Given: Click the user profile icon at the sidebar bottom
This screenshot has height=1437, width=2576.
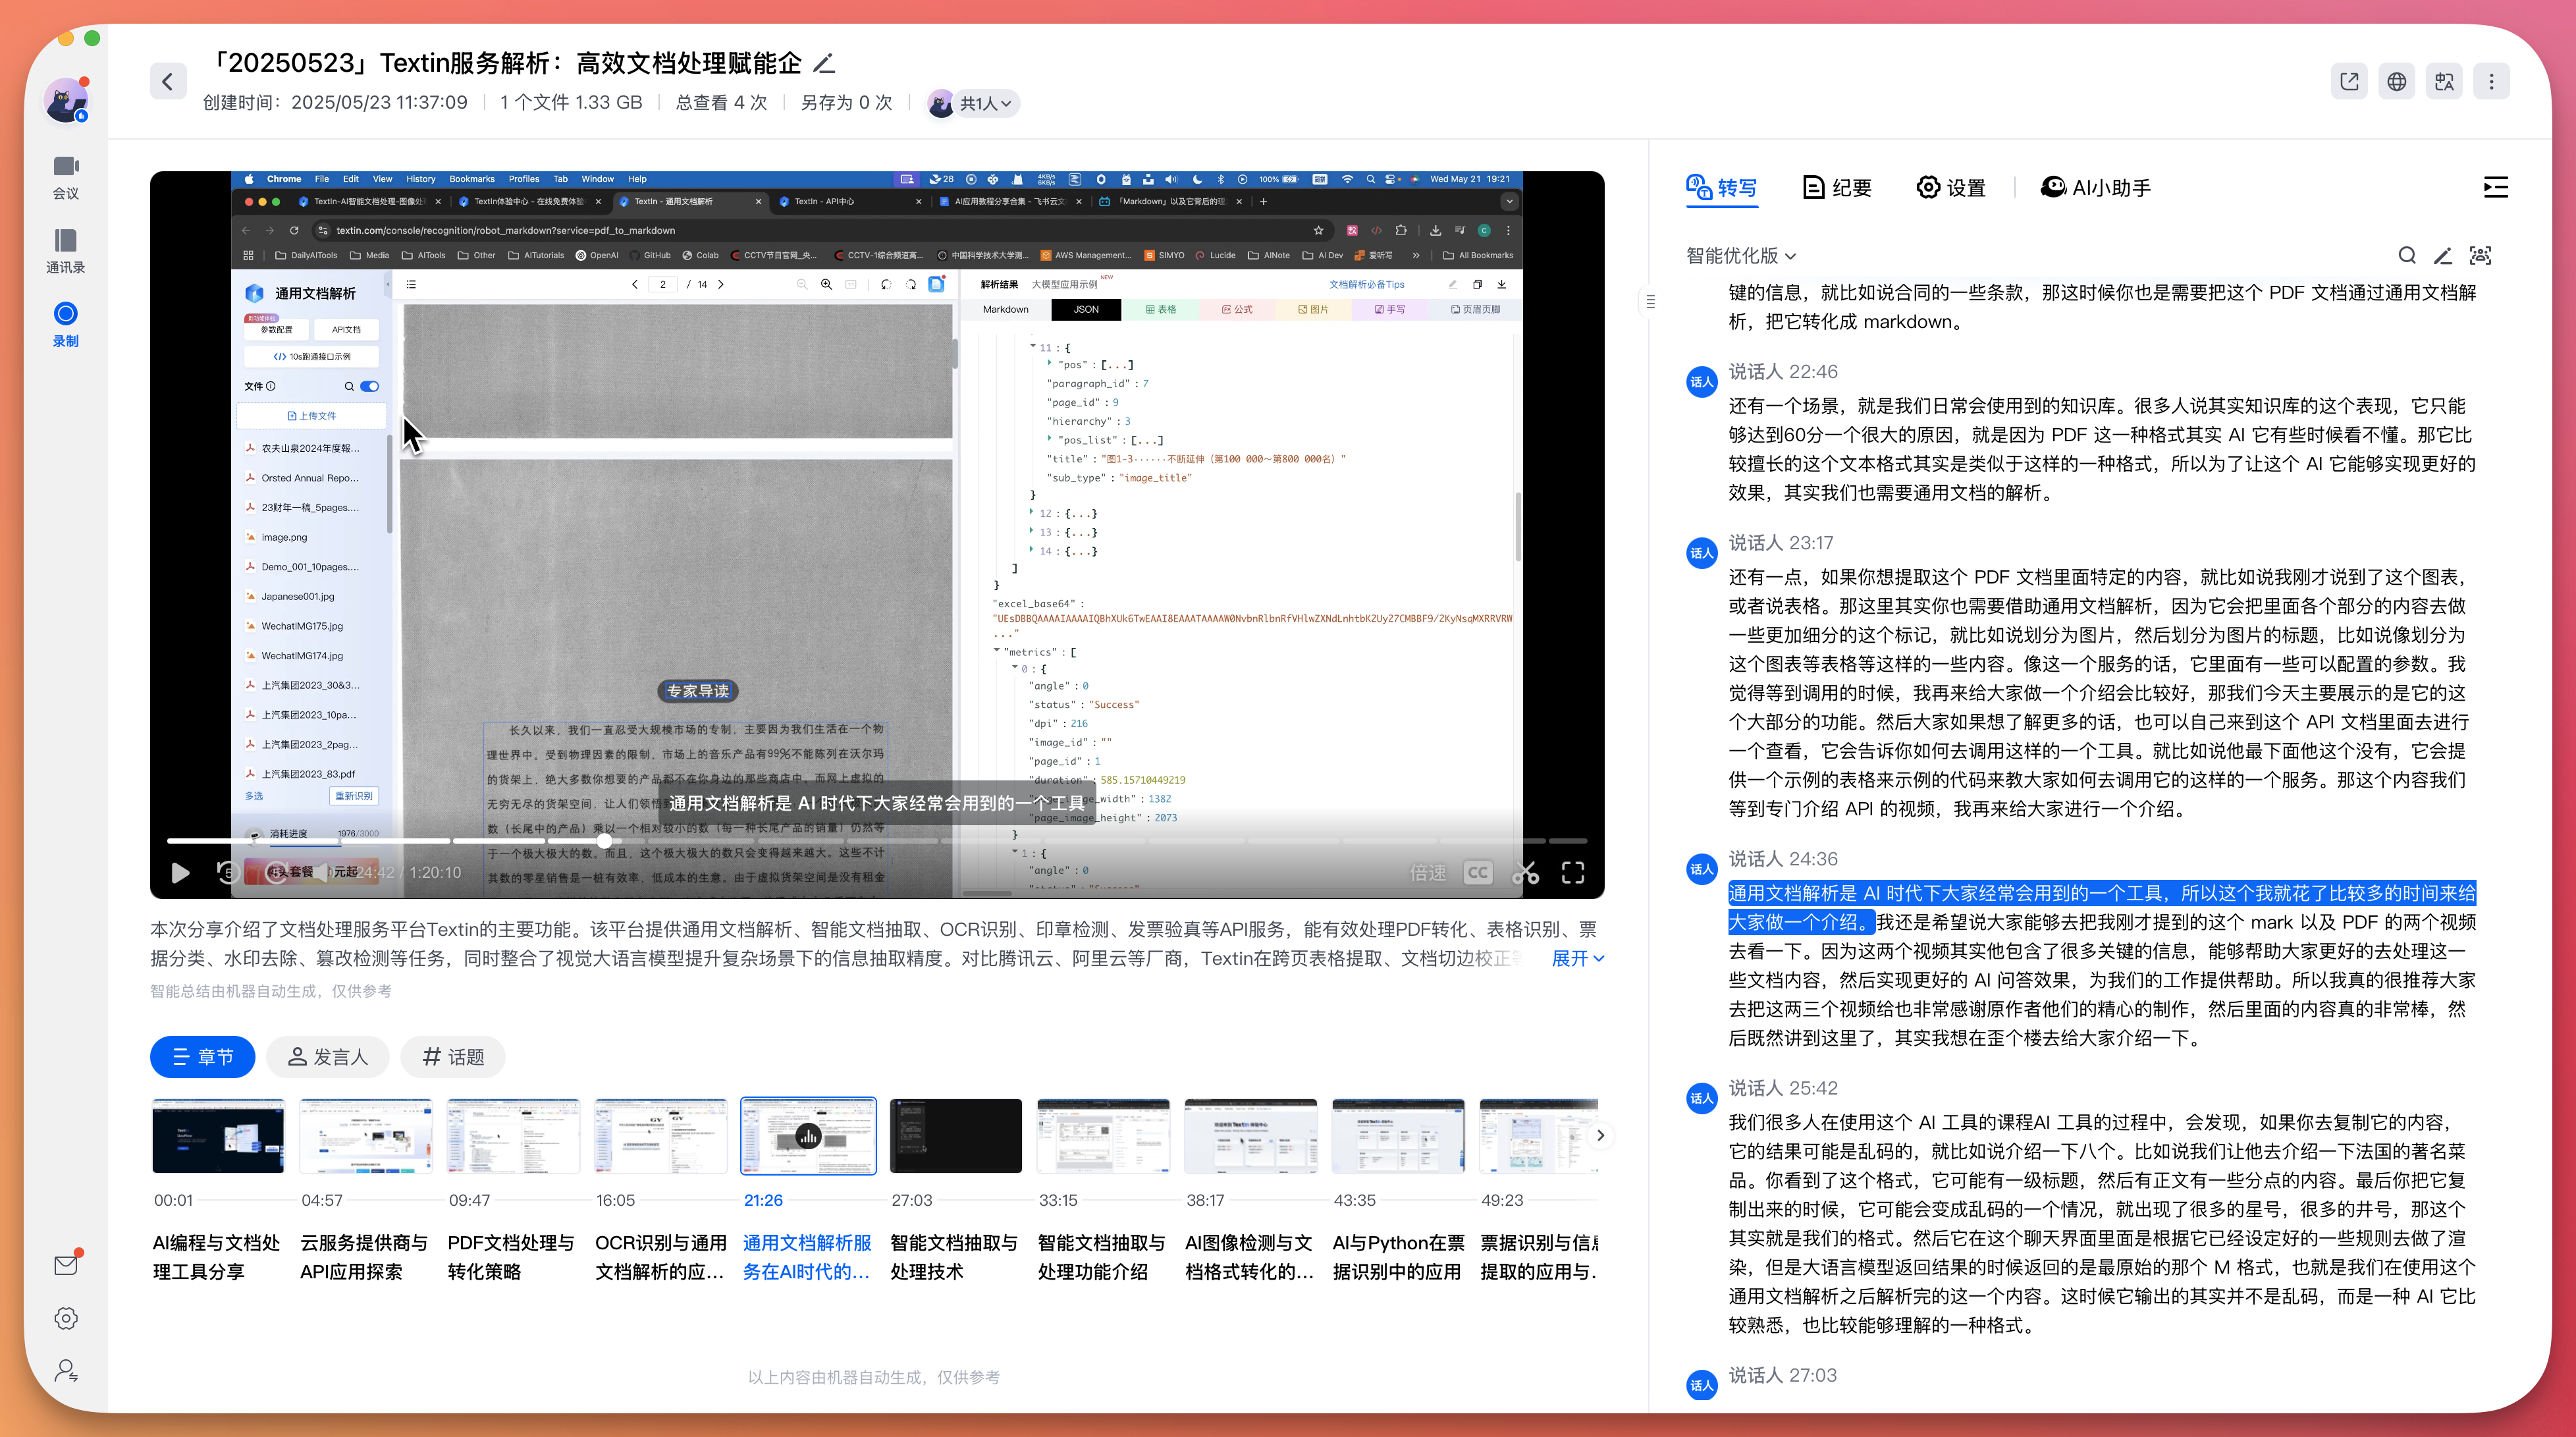Looking at the screenshot, I should click(66, 1370).
